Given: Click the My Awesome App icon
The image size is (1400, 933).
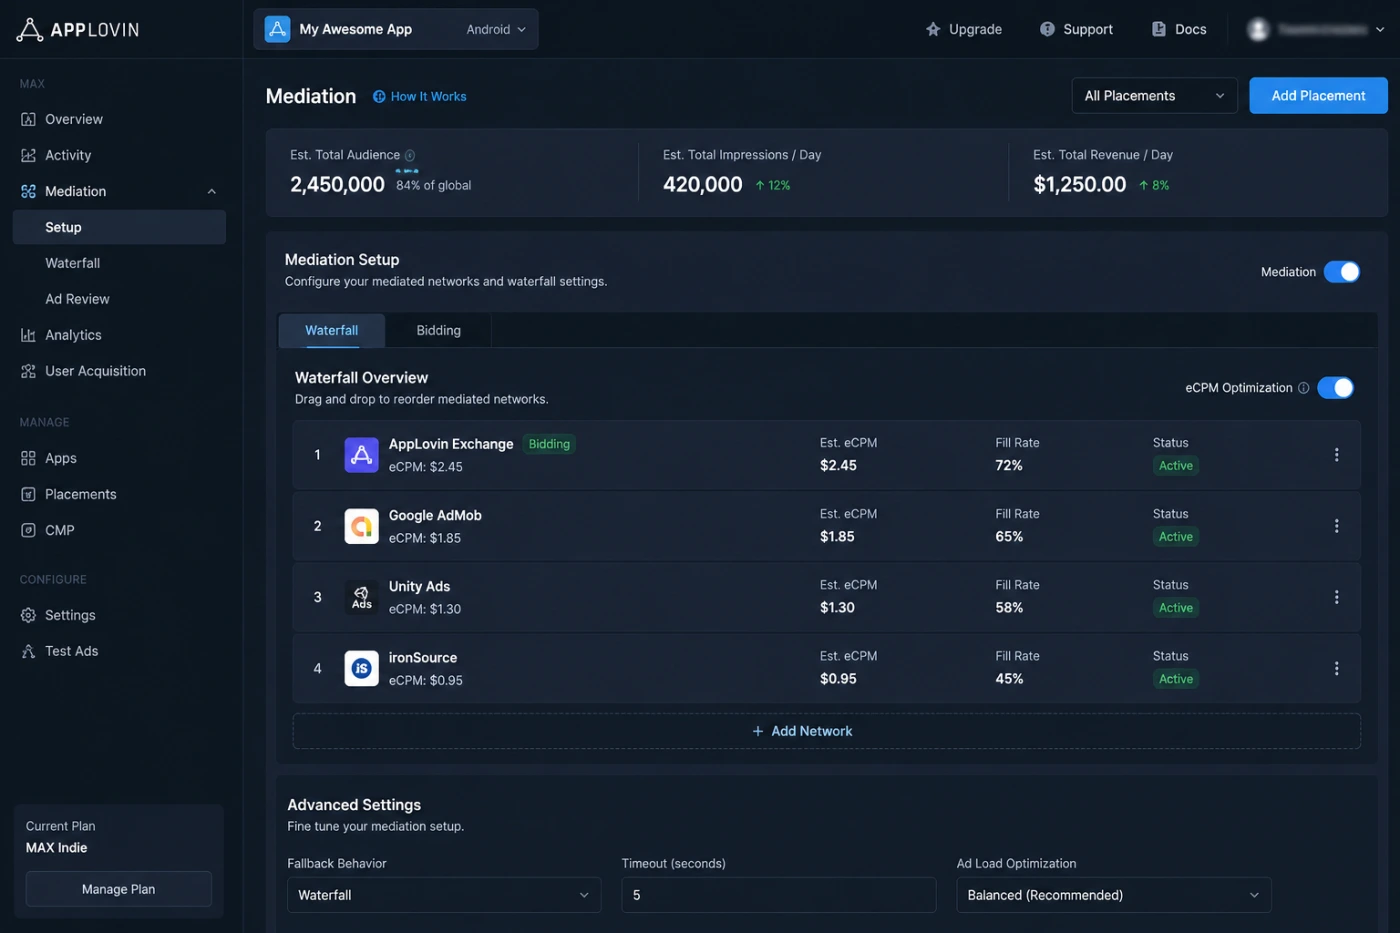Looking at the screenshot, I should pyautogui.click(x=277, y=29).
